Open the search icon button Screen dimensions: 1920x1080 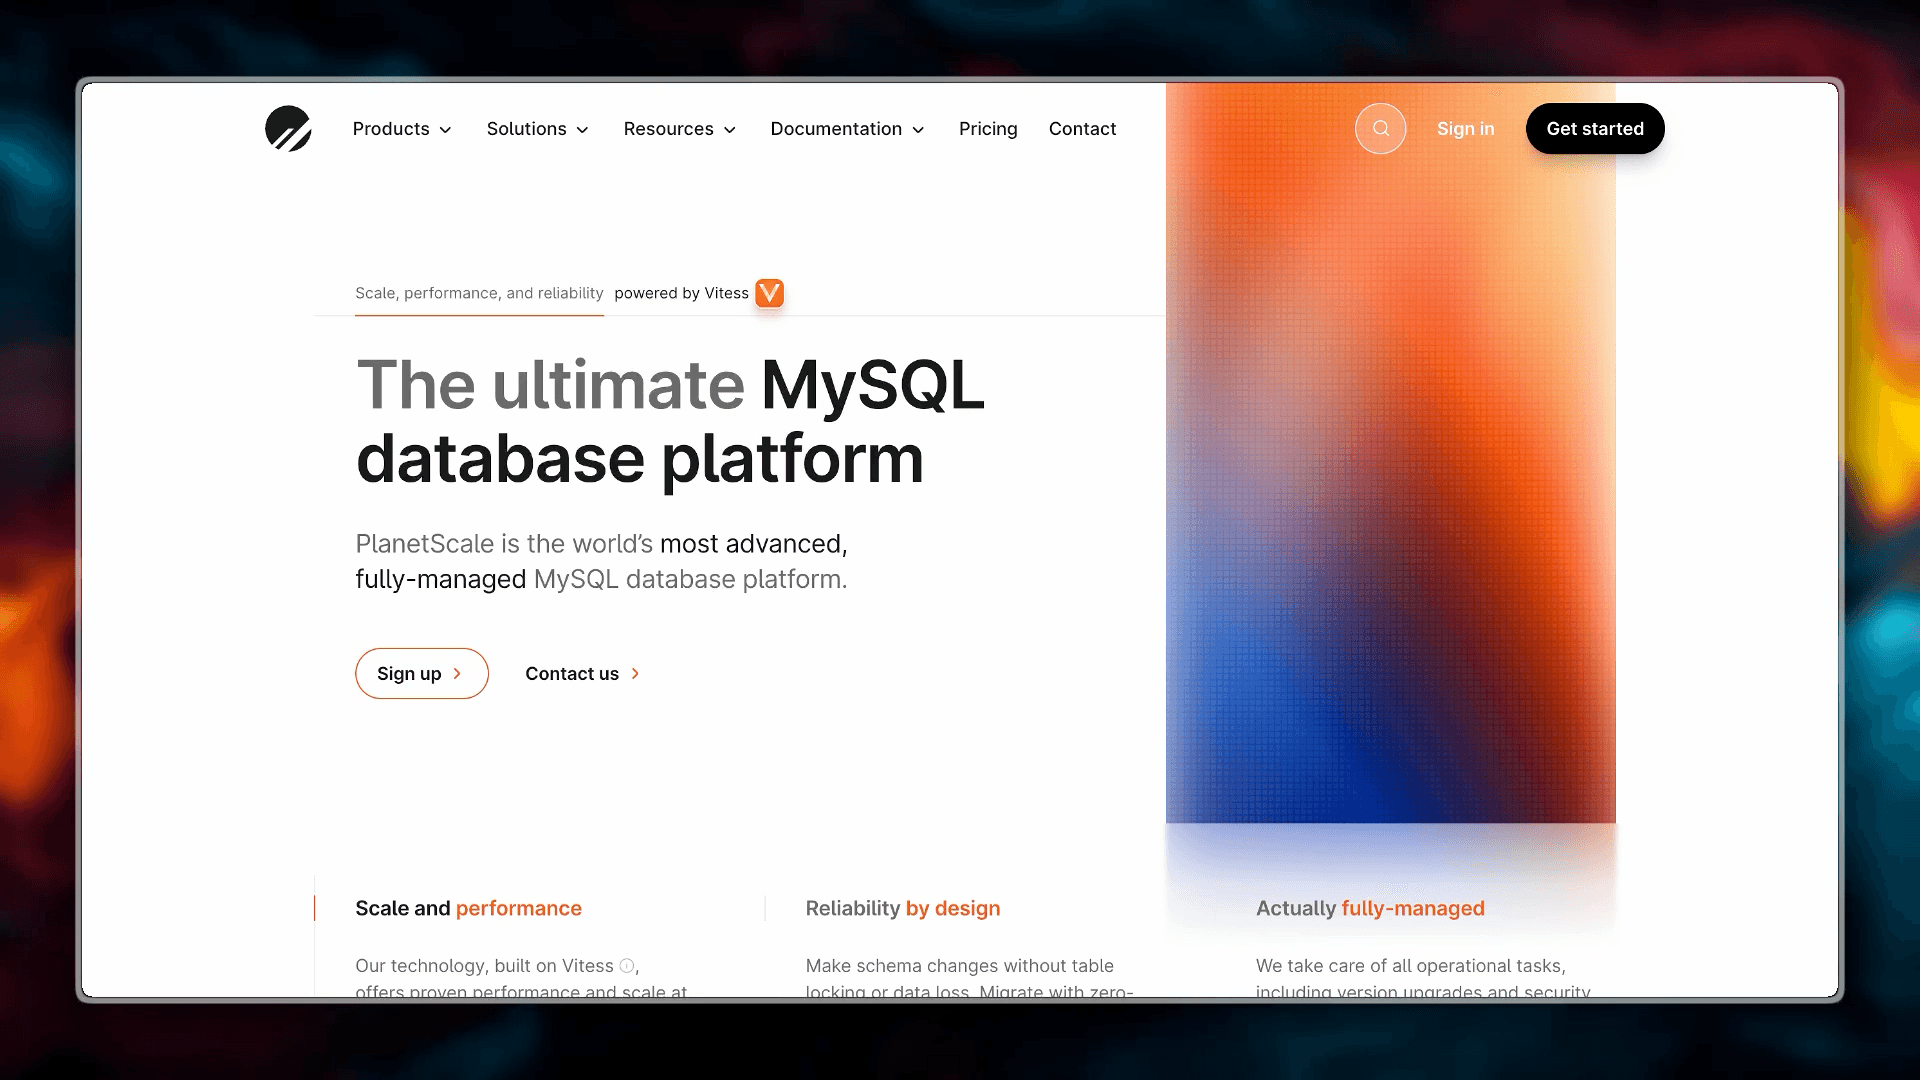click(x=1380, y=129)
